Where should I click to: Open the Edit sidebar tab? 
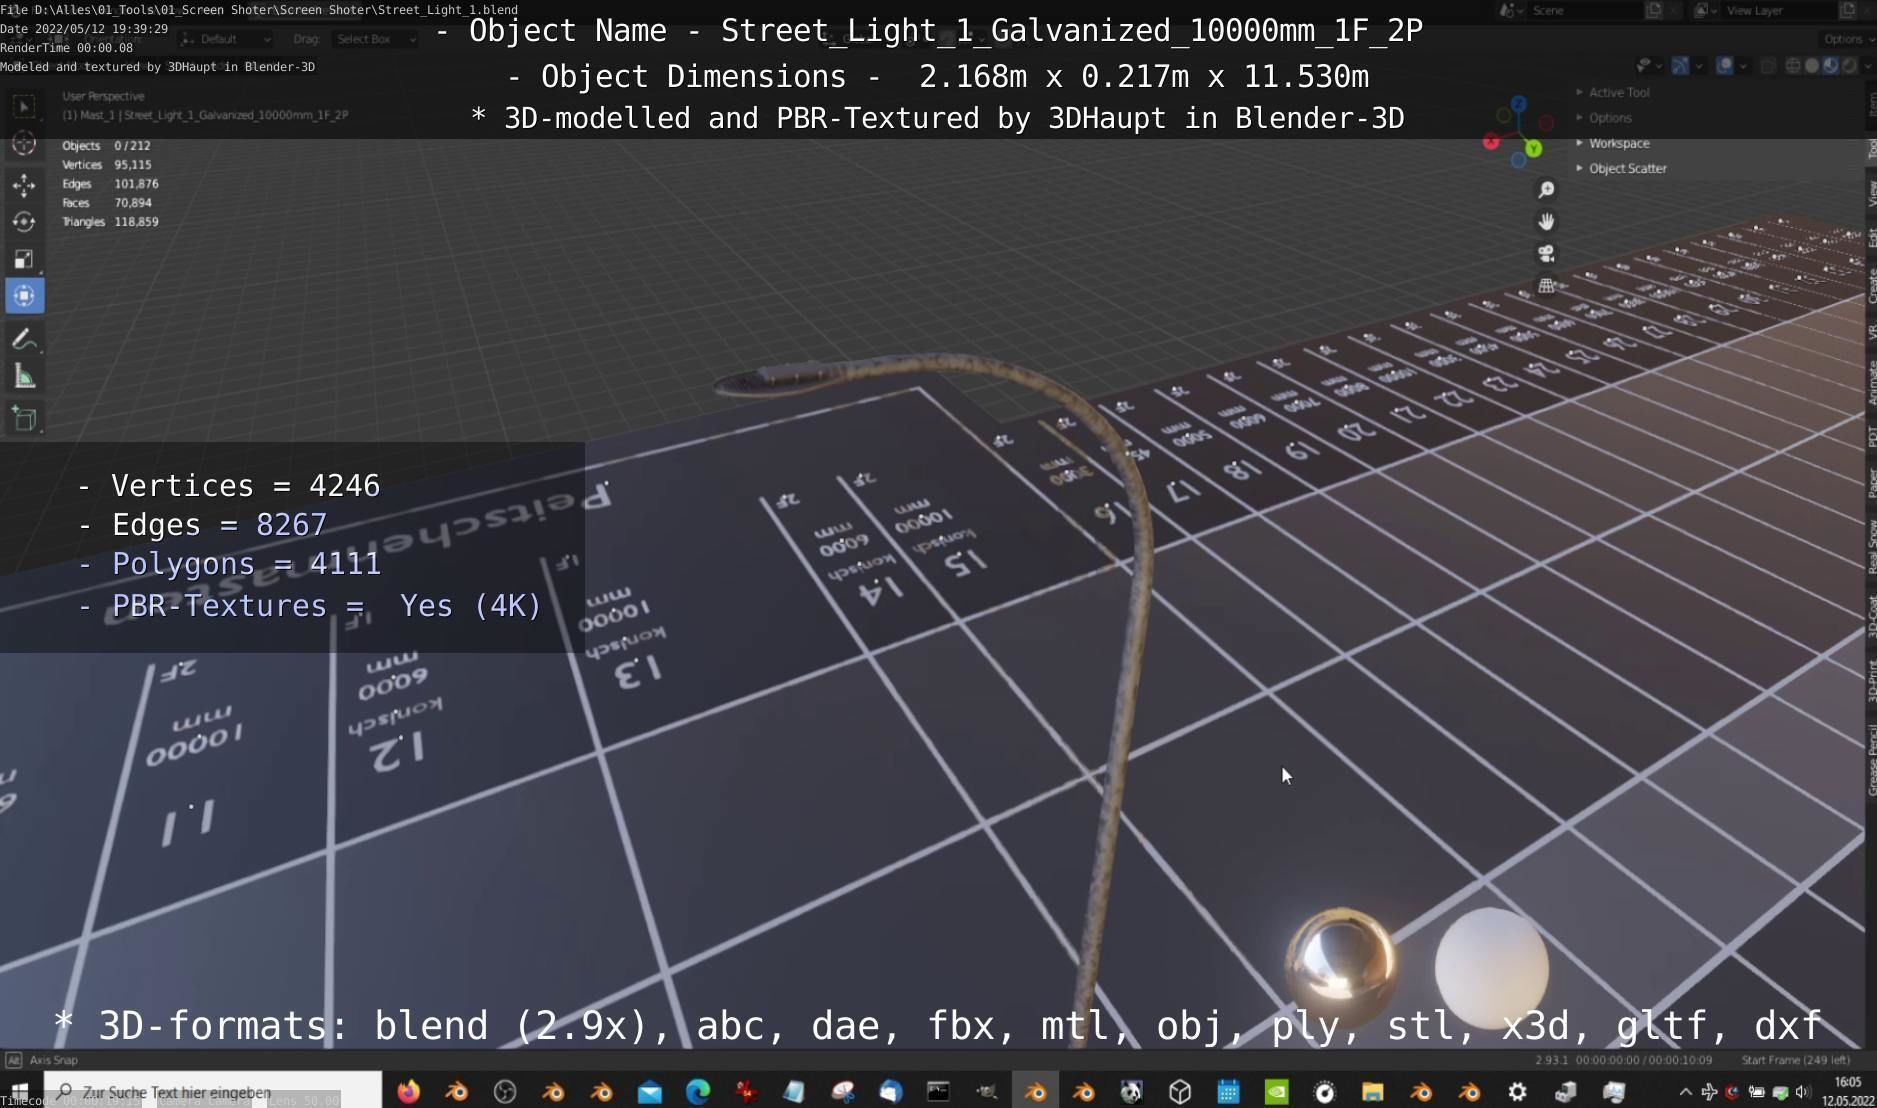click(x=1870, y=238)
